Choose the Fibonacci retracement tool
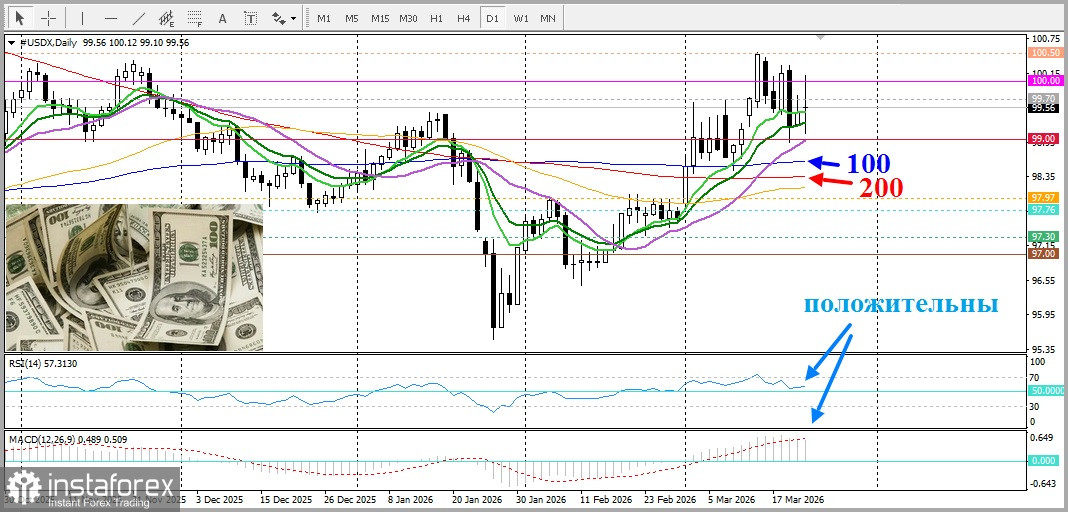 tap(194, 18)
